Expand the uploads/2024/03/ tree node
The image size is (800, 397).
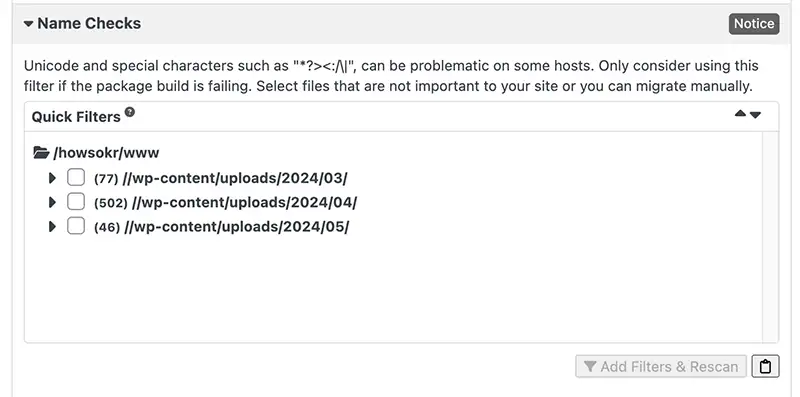pyautogui.click(x=52, y=178)
